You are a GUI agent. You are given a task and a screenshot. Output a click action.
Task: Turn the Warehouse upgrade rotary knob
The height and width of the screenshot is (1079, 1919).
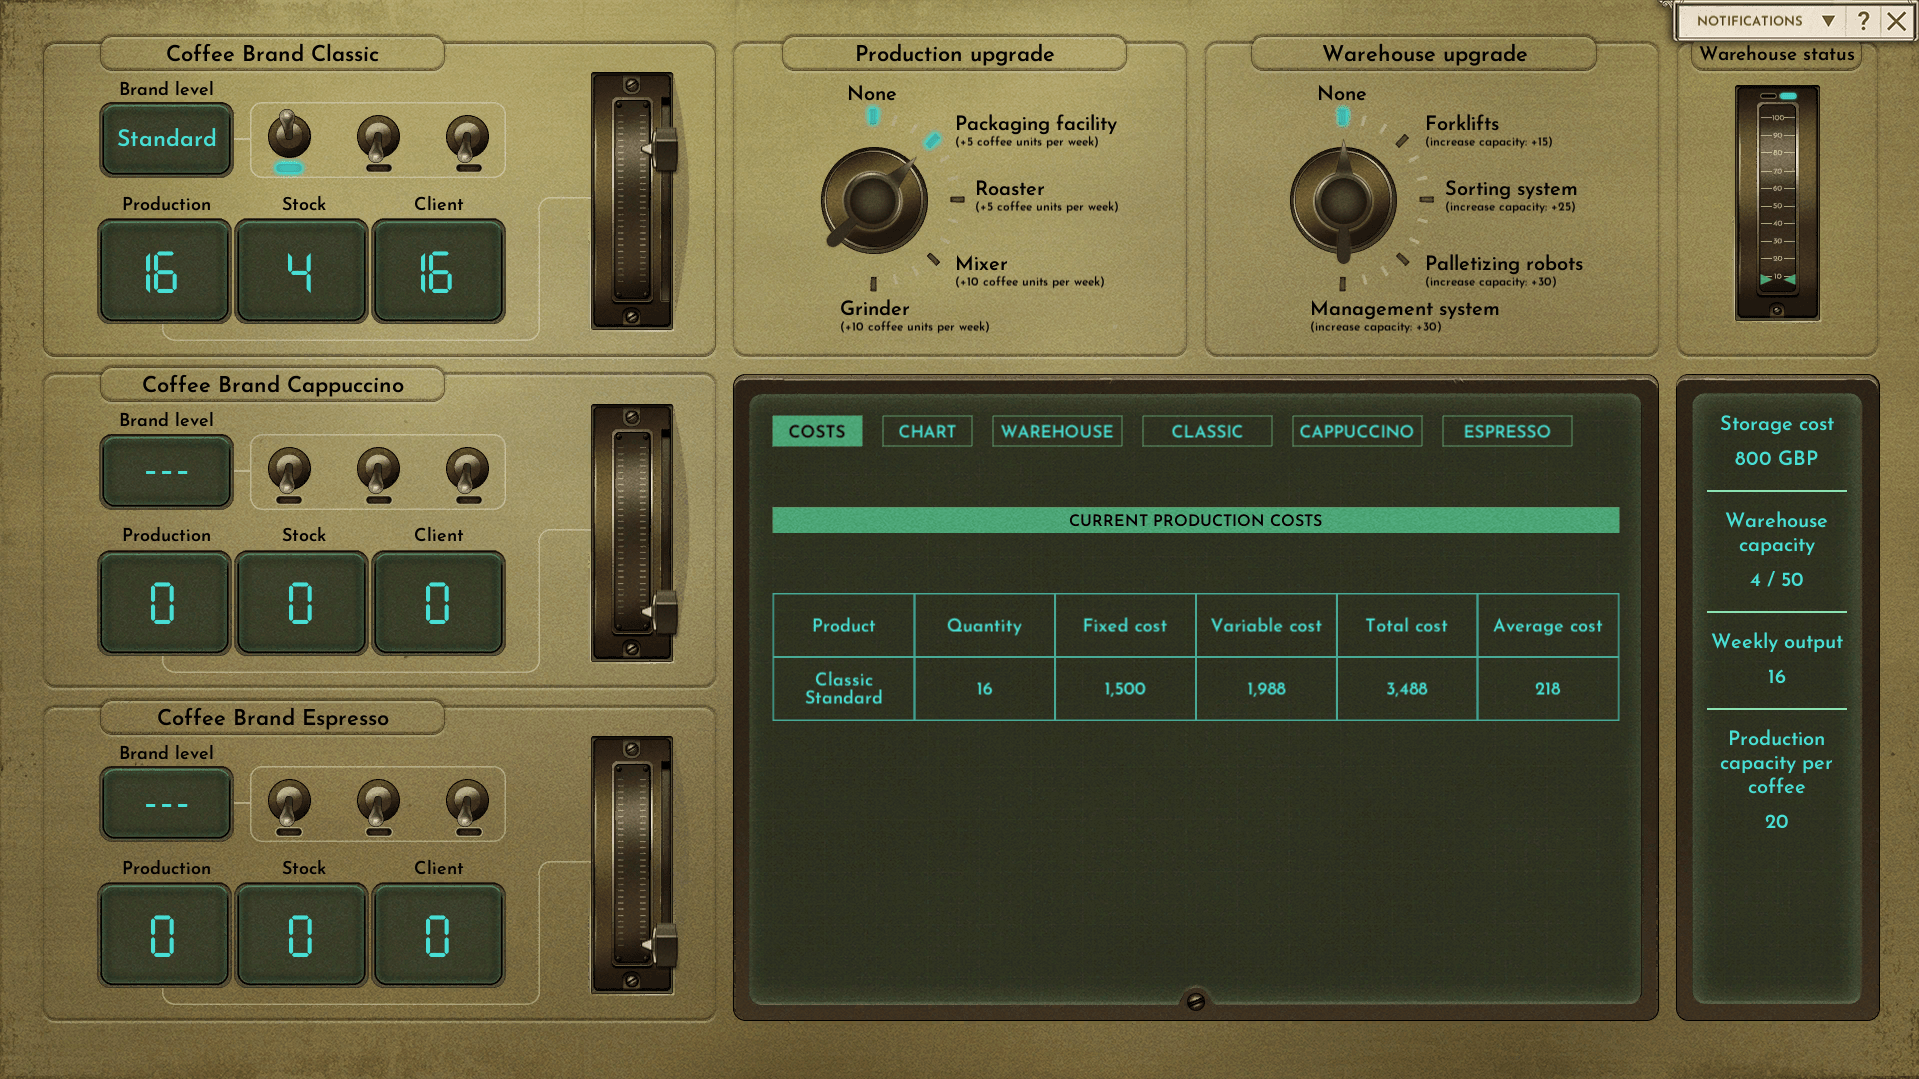point(1342,200)
